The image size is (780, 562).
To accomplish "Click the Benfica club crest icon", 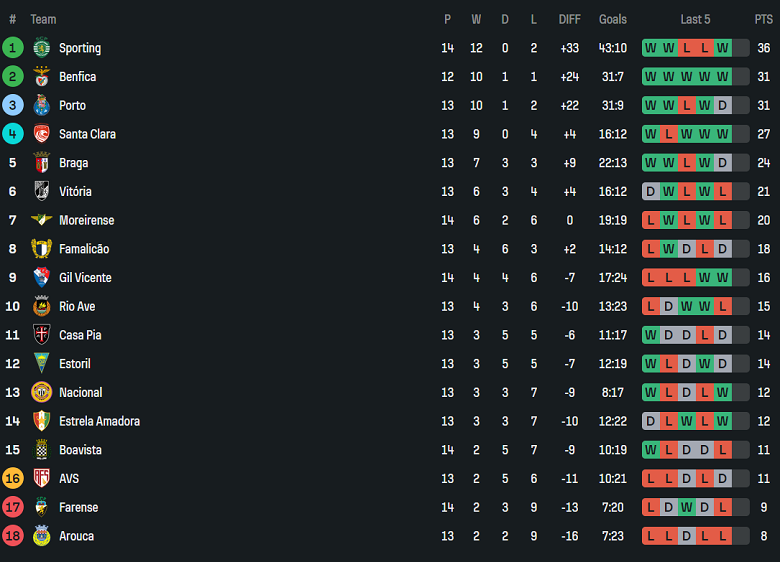I will (x=41, y=77).
